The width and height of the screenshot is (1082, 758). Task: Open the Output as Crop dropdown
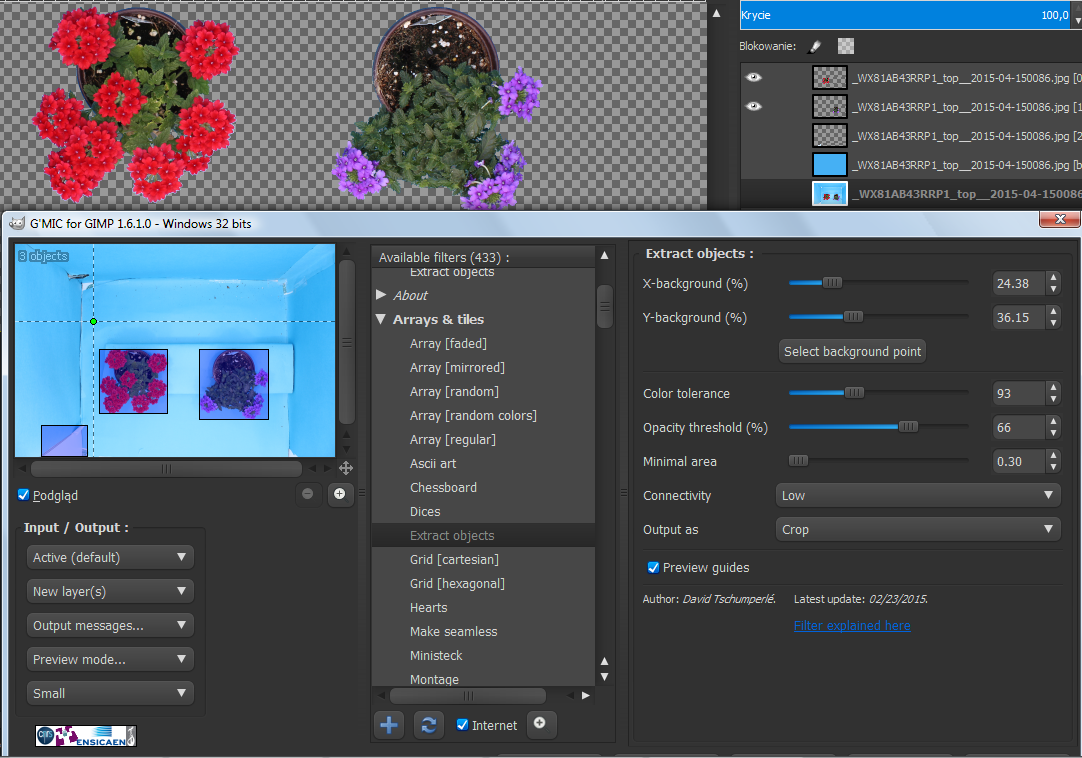pos(918,529)
